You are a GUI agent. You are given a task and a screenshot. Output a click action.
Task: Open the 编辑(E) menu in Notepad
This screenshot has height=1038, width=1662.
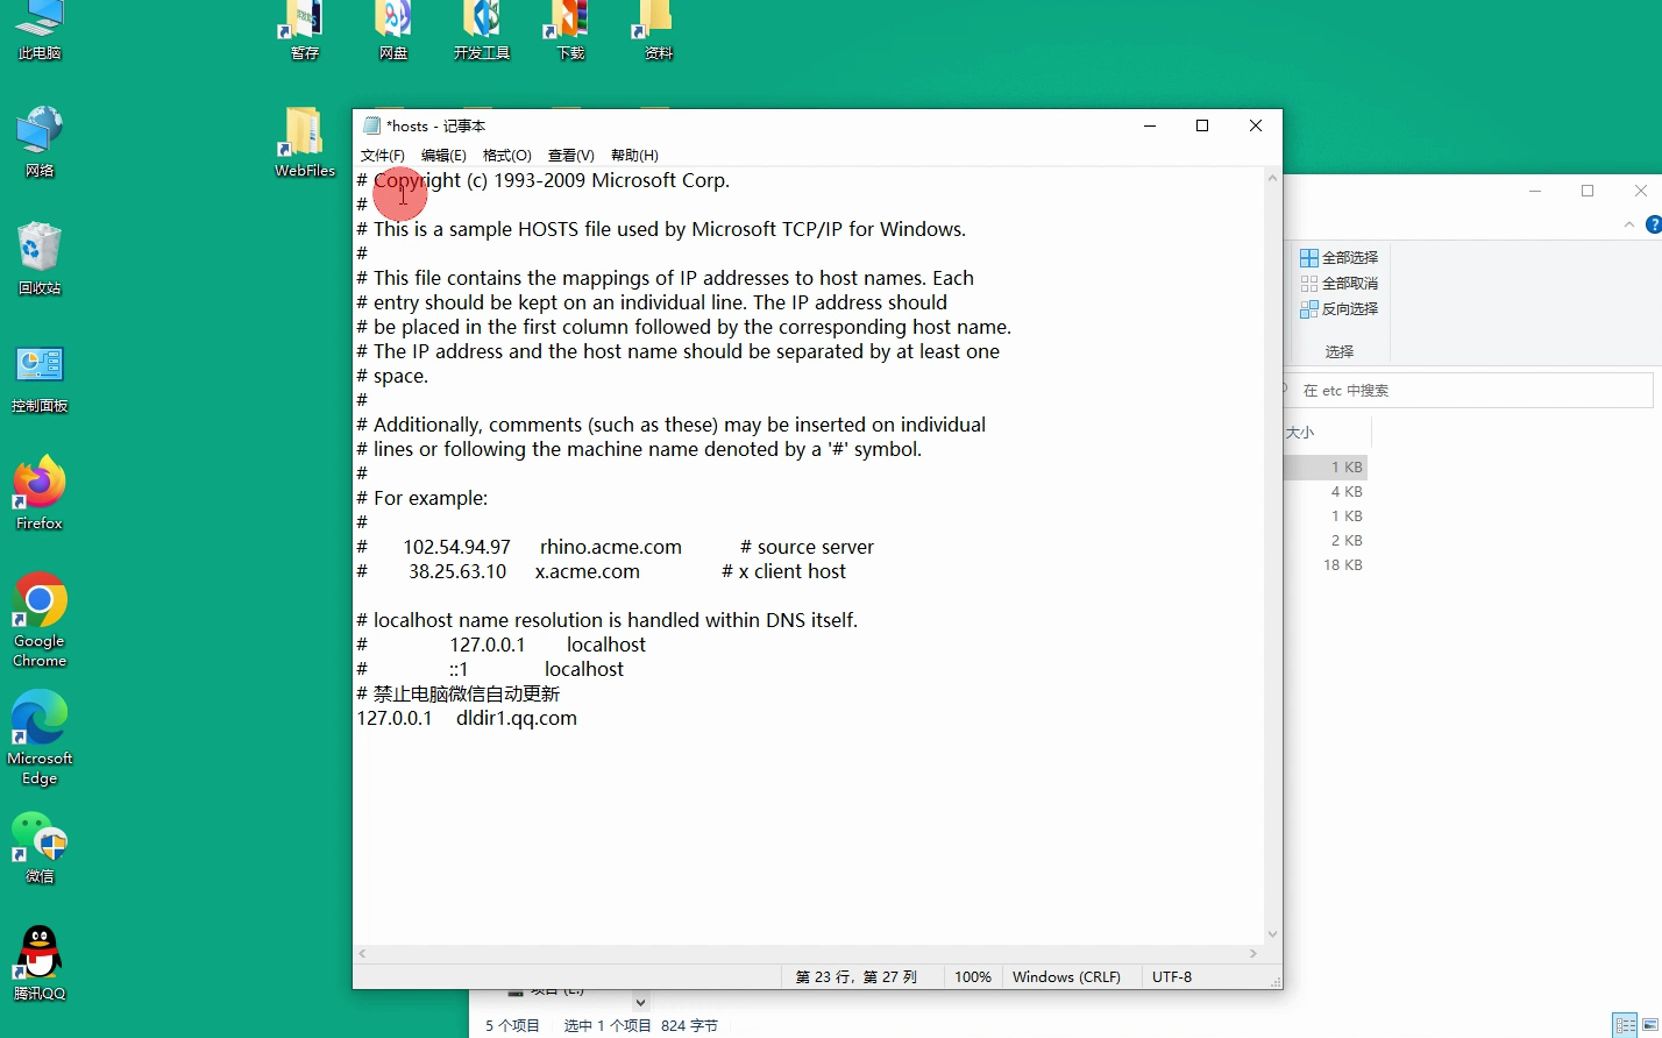point(444,155)
